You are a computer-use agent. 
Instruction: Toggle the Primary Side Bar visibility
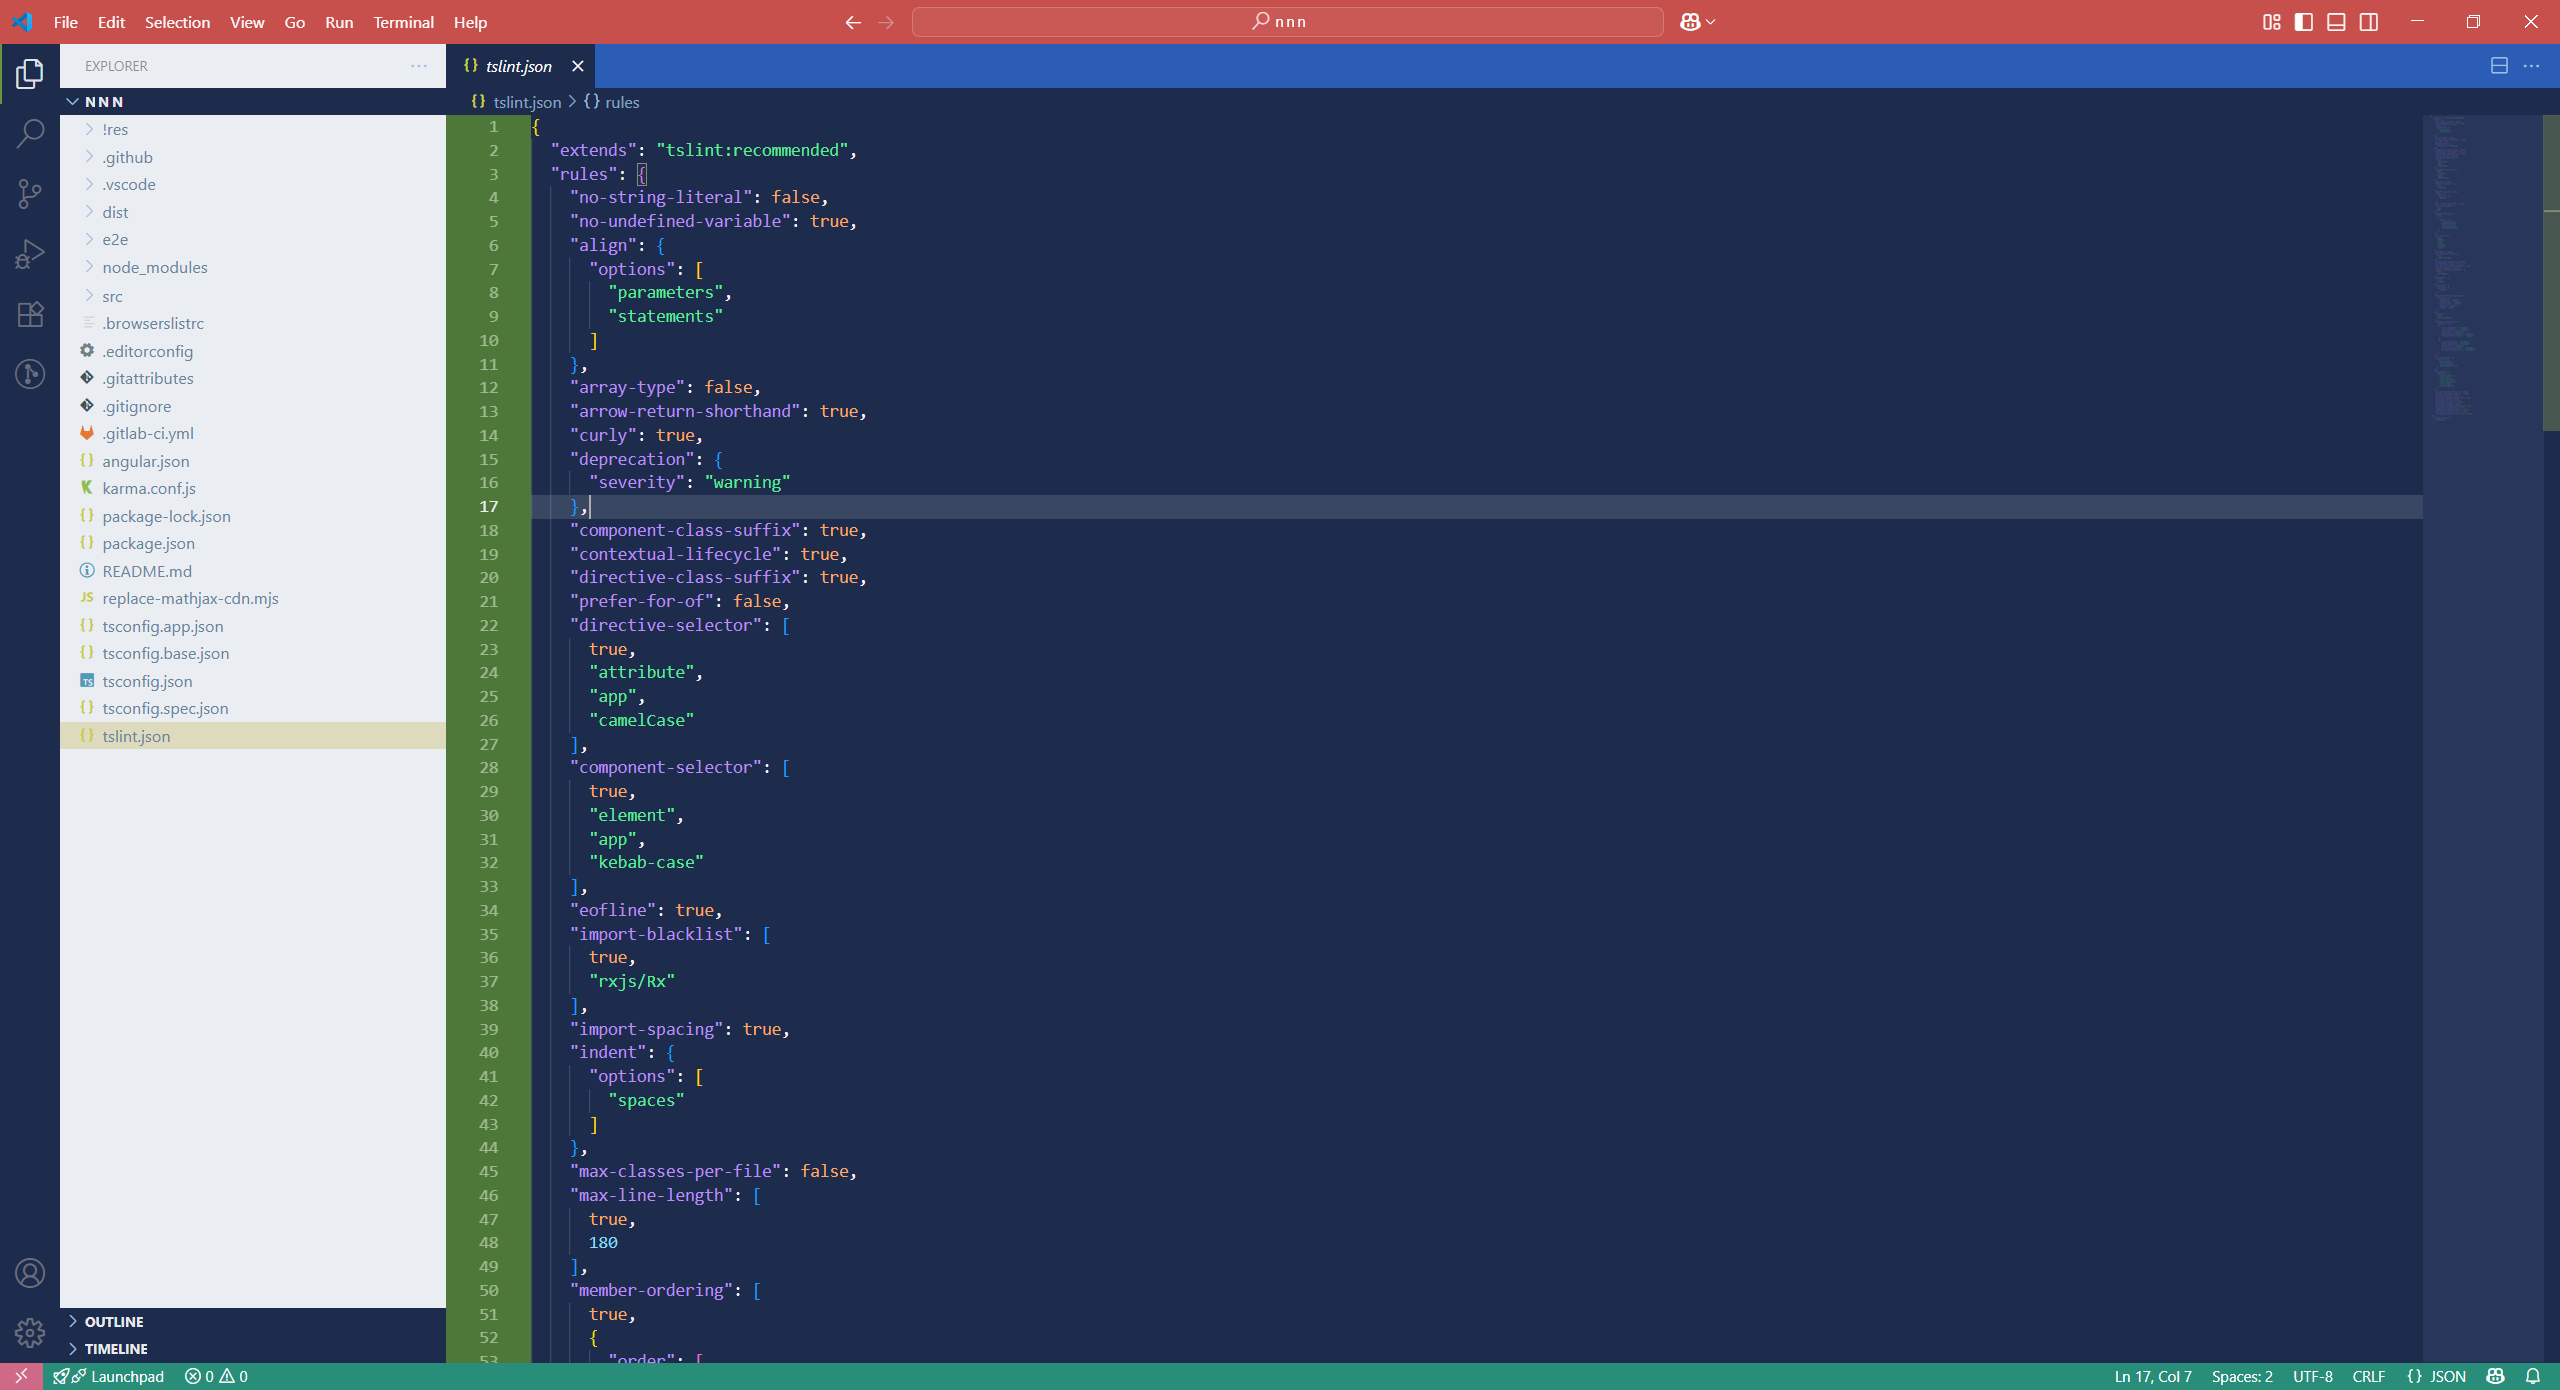[x=2304, y=22]
